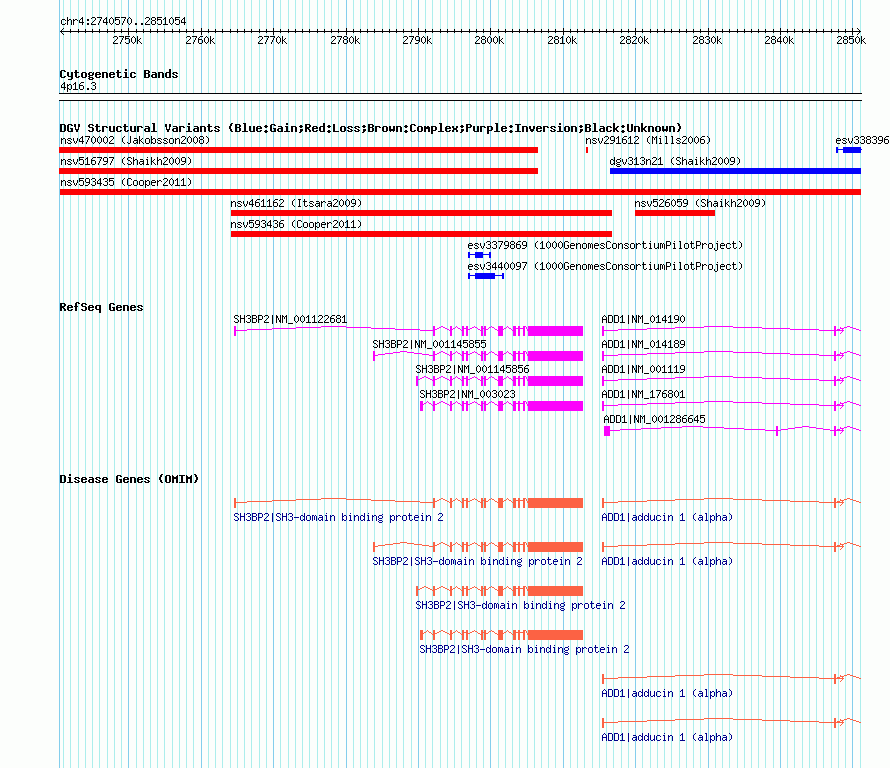
Task: Open the esv3440097 1000Genomes variant
Action: pyautogui.click(x=486, y=276)
